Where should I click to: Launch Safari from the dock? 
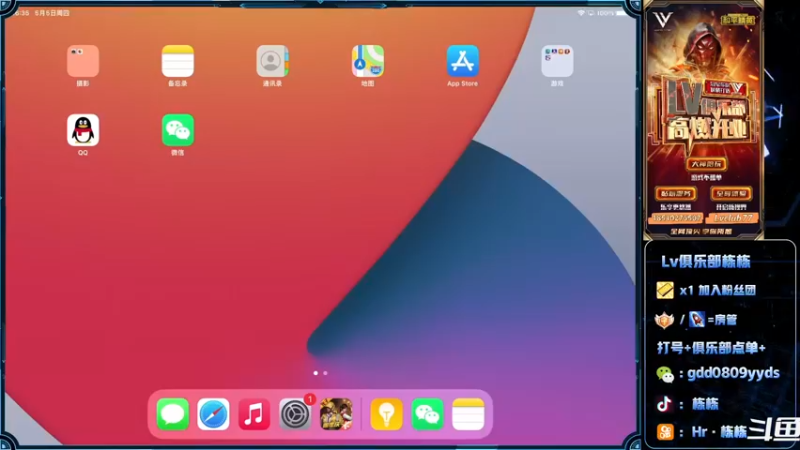pyautogui.click(x=213, y=414)
